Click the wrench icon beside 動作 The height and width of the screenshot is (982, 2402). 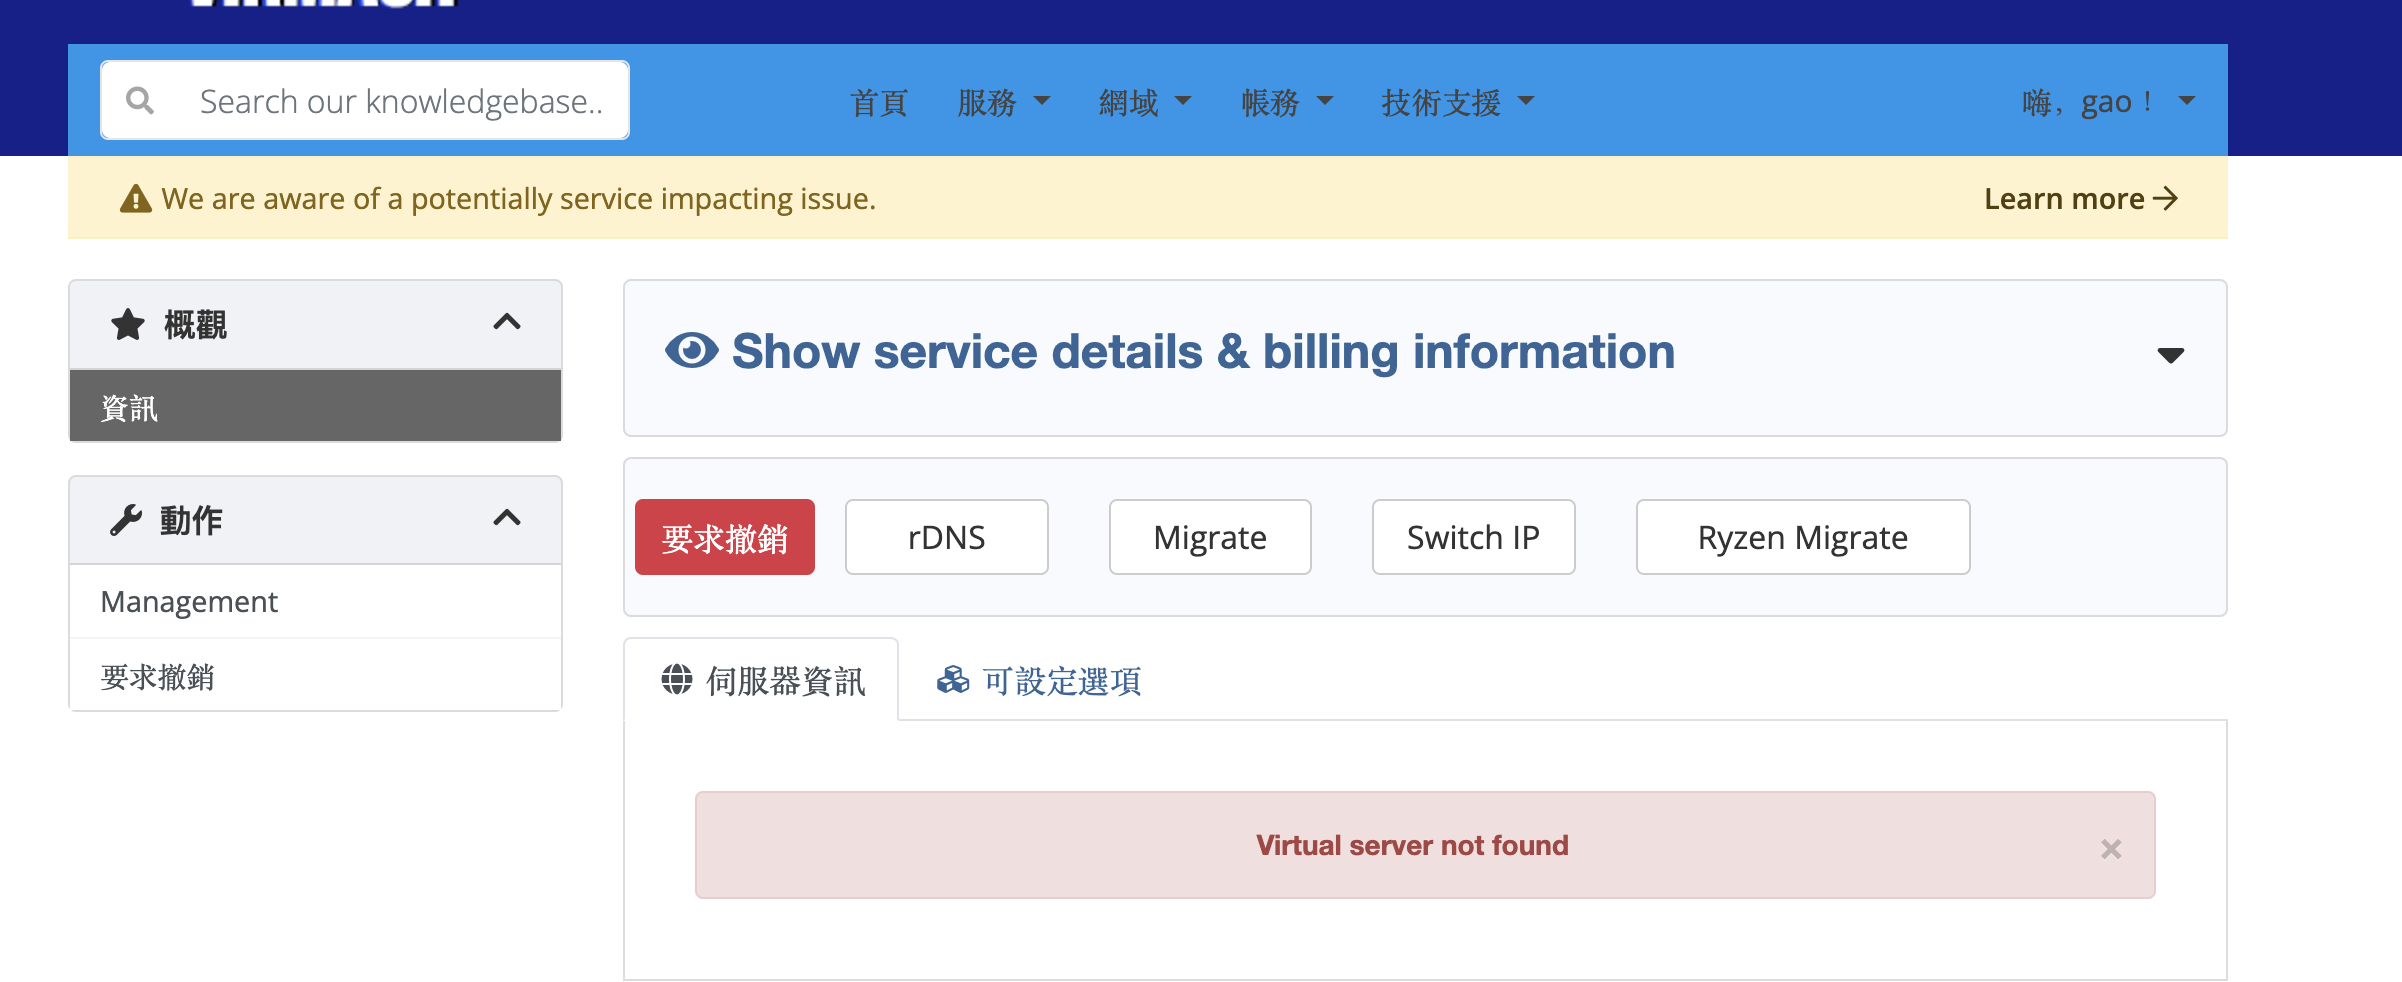pyautogui.click(x=126, y=520)
